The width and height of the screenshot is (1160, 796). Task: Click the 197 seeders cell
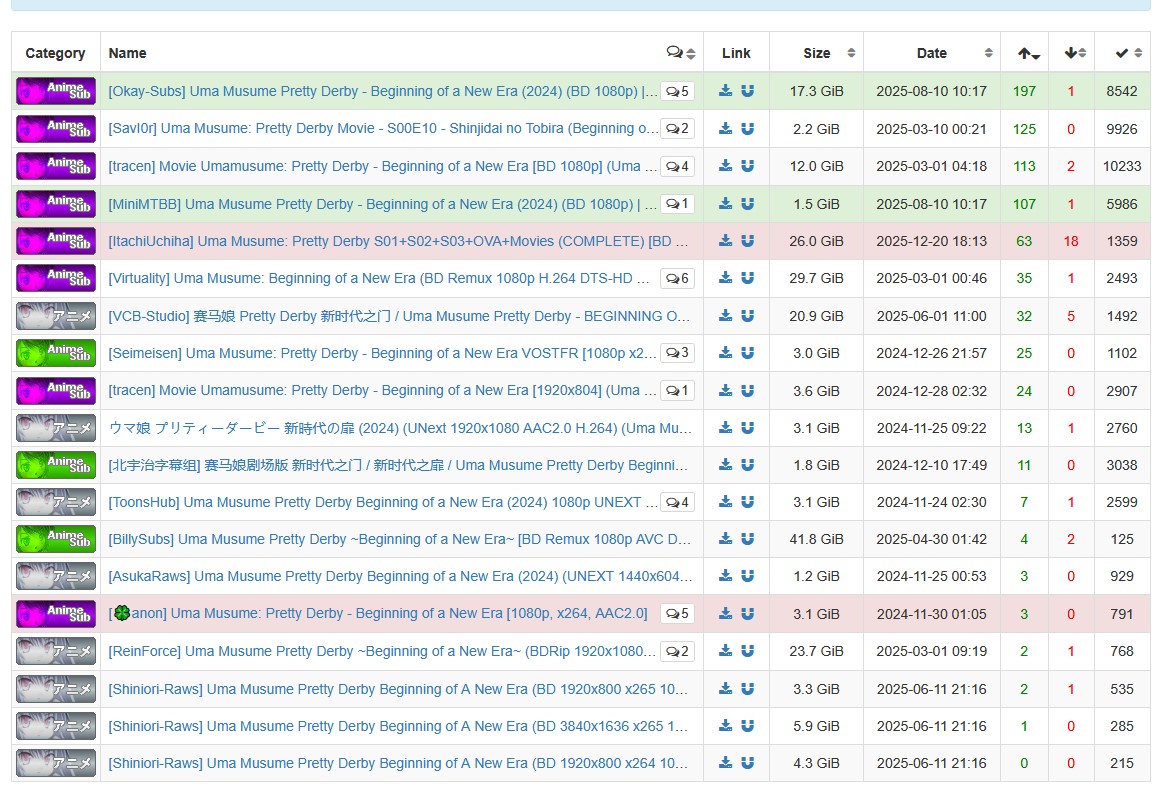click(1025, 91)
